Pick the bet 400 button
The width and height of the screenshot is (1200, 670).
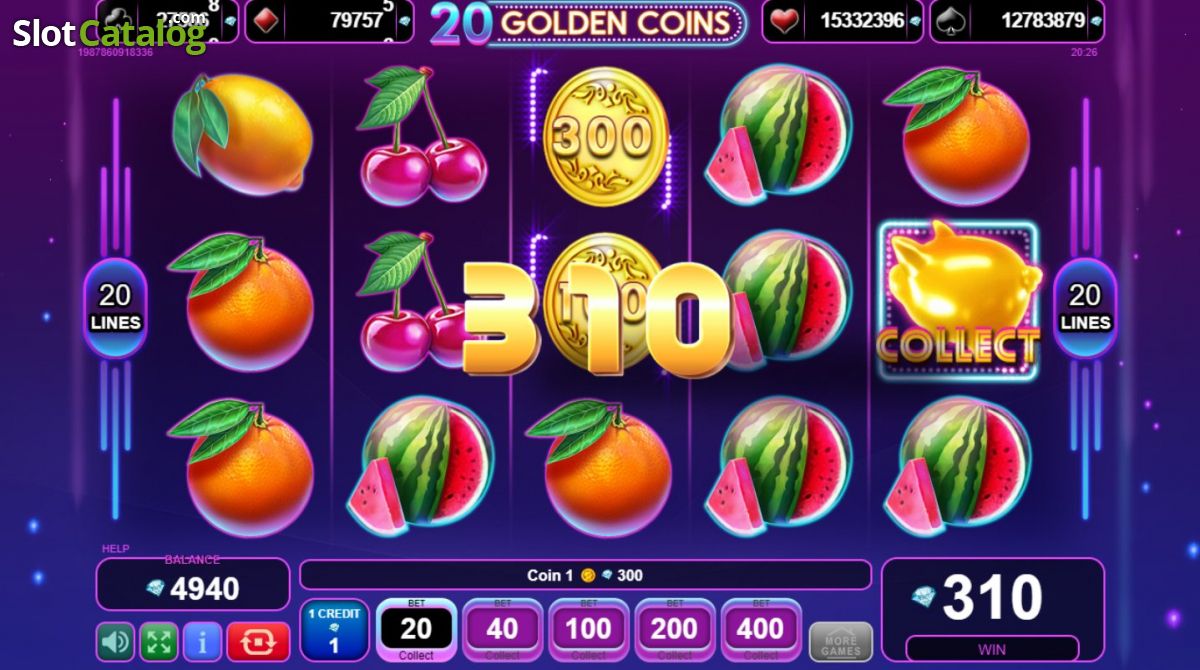[761, 630]
